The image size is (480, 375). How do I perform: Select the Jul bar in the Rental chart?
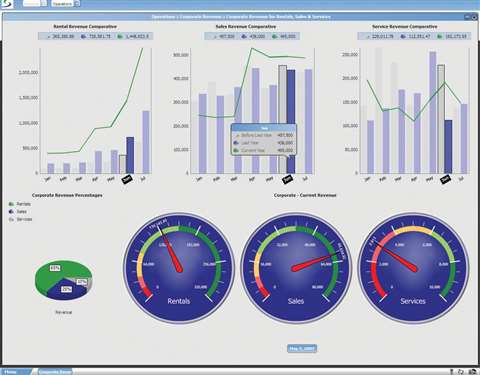(146, 142)
